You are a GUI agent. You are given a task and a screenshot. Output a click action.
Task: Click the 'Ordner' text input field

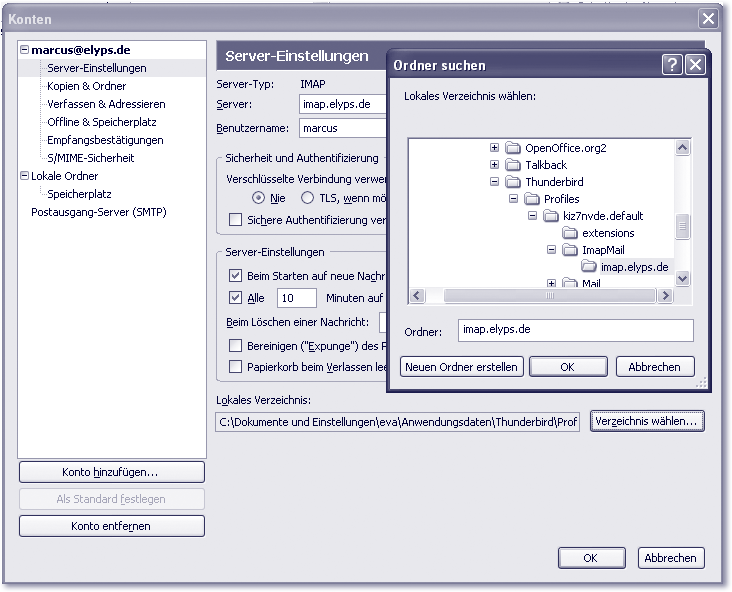(x=575, y=330)
